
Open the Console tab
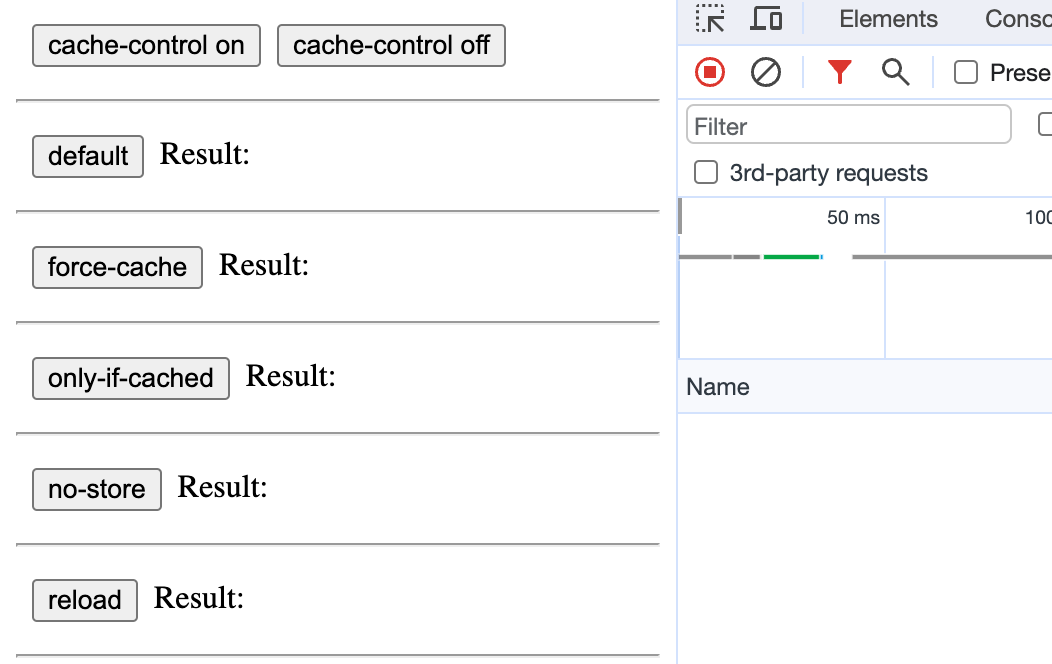[1018, 19]
